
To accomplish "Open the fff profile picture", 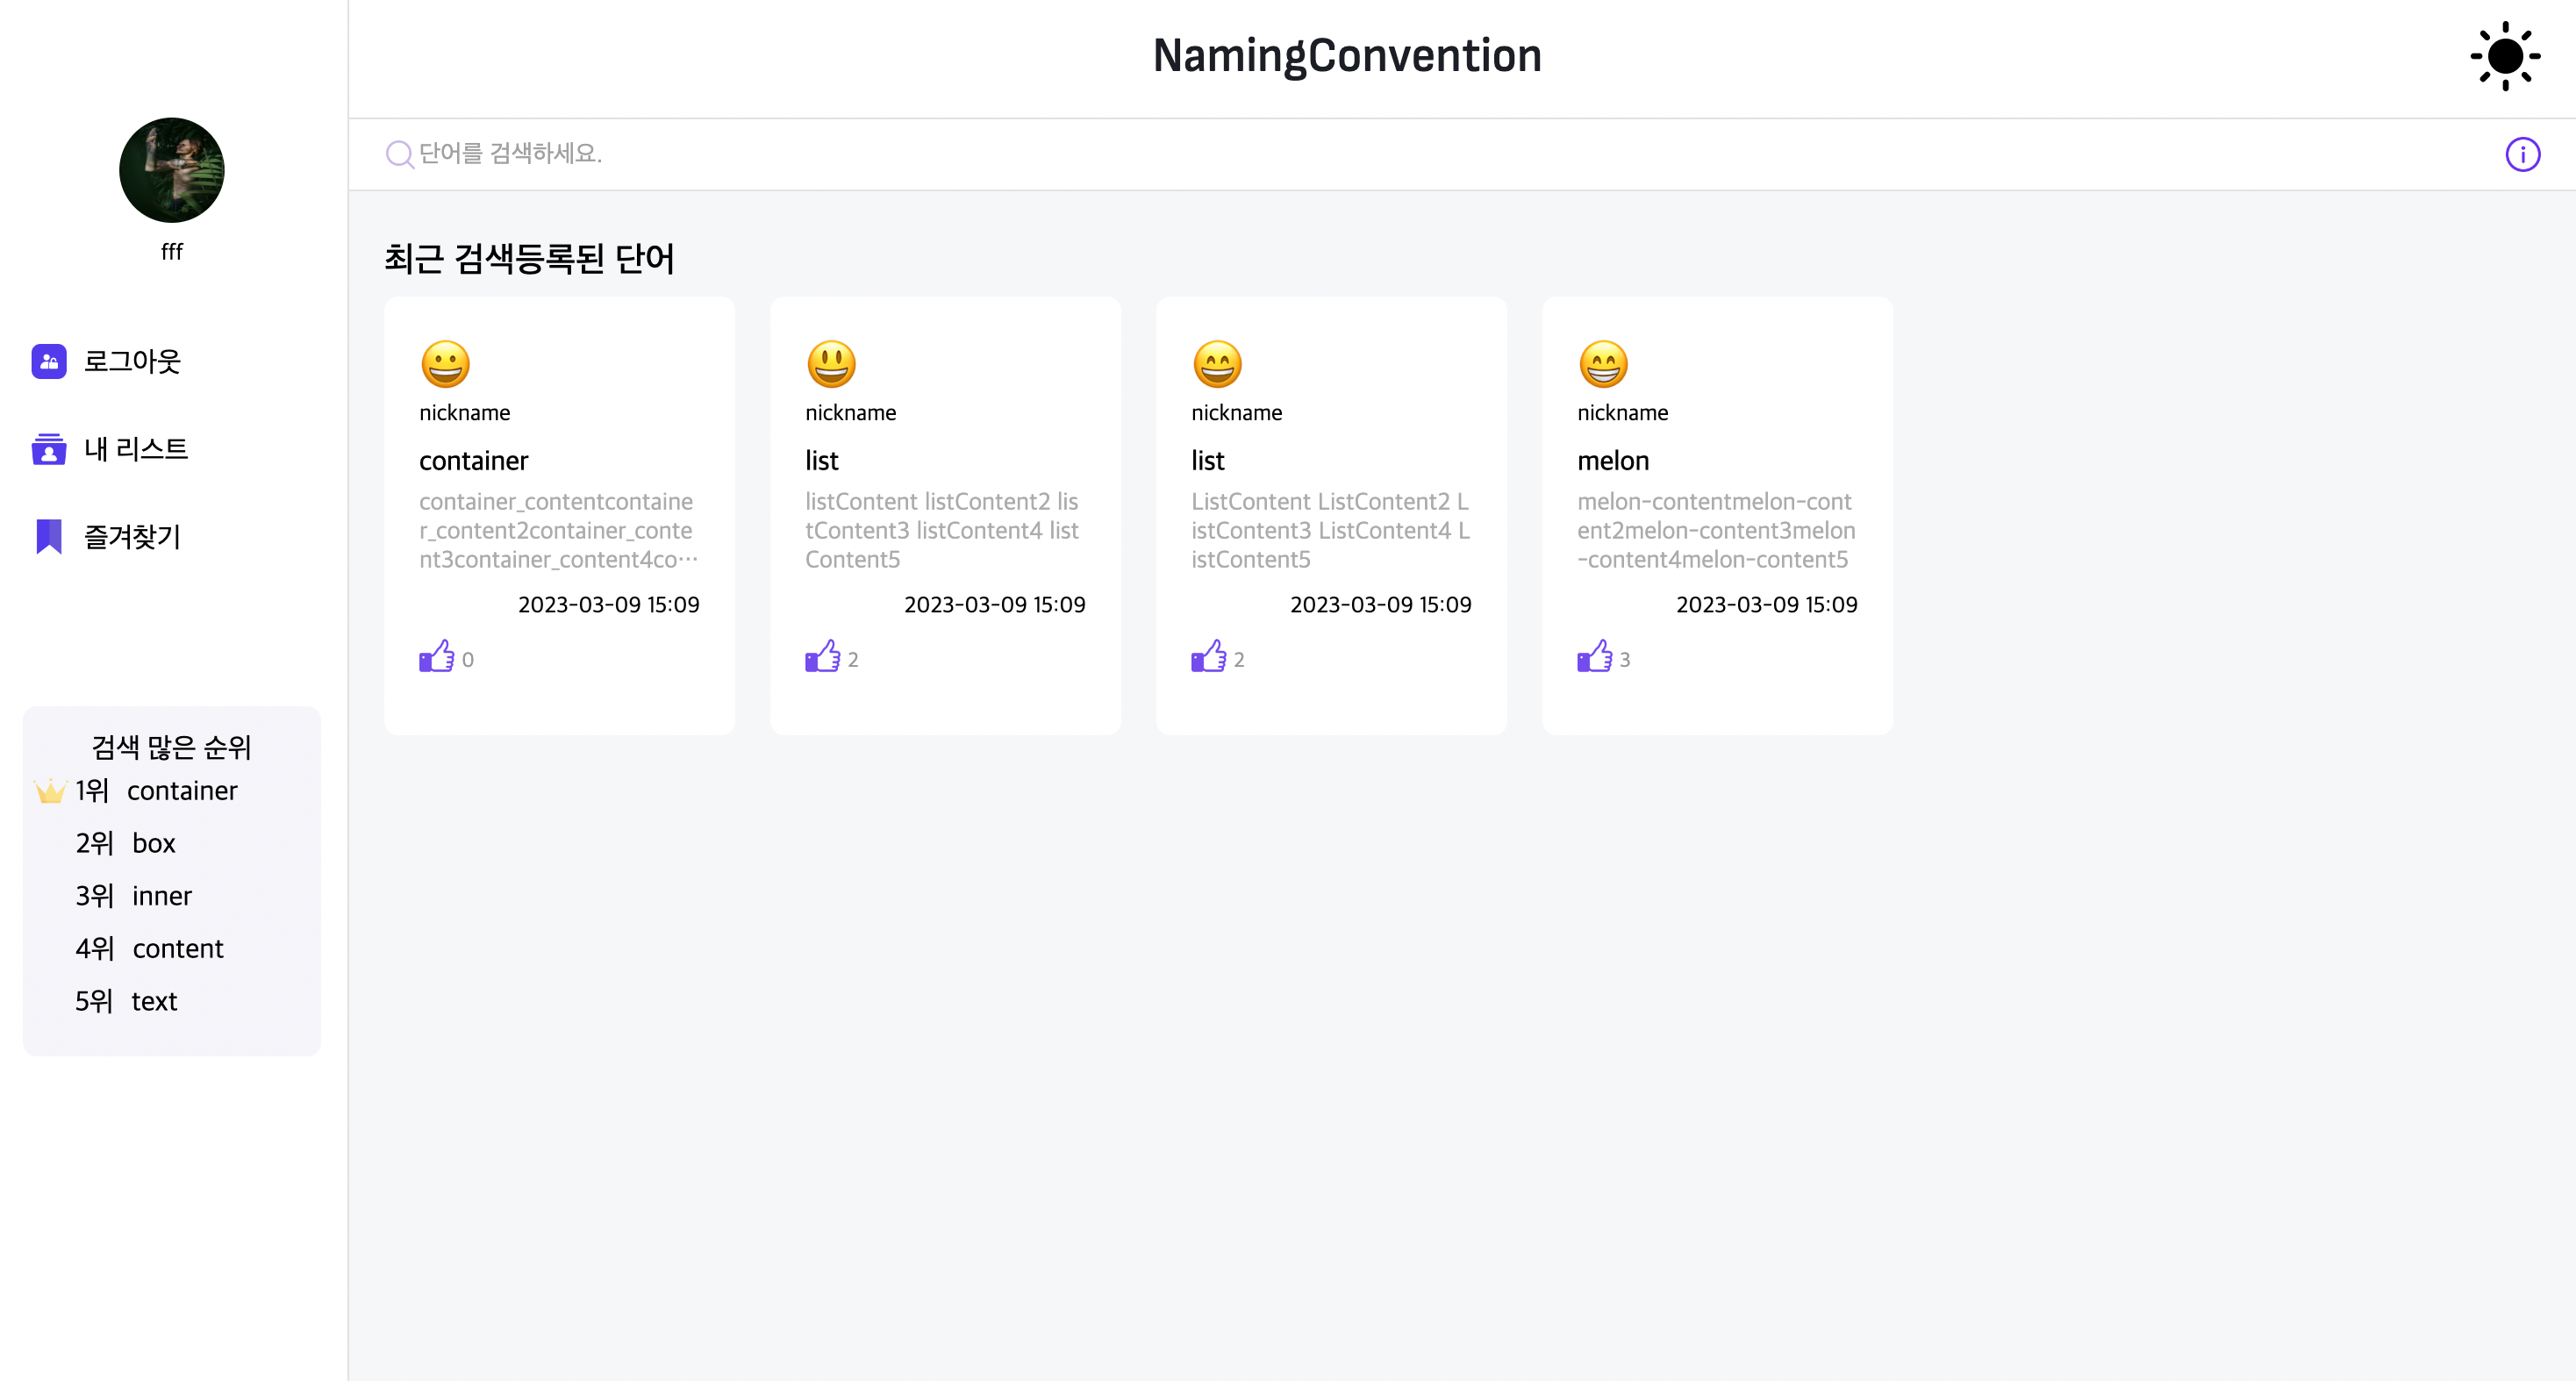I will (x=171, y=170).
